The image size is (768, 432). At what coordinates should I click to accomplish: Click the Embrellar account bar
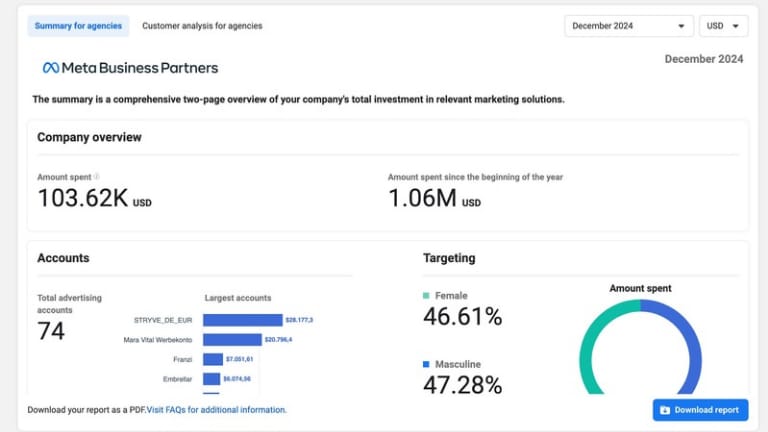[x=212, y=379]
